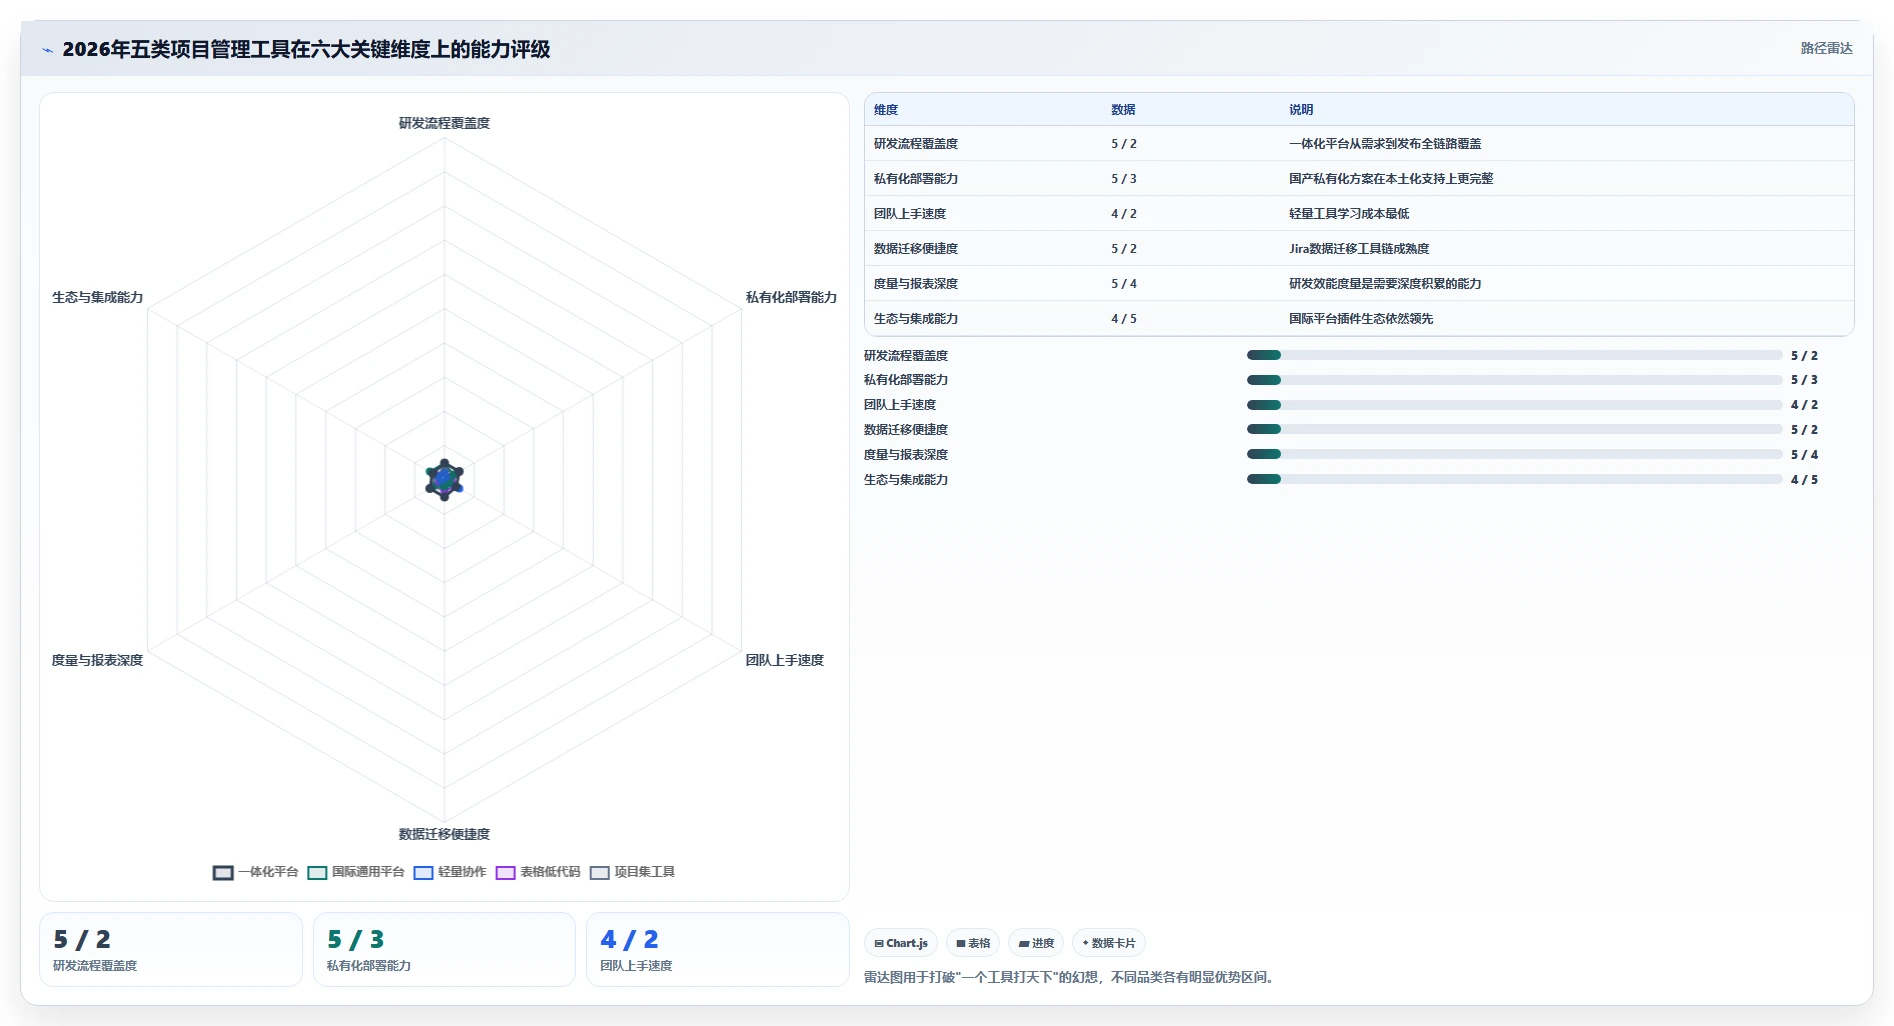Toggle the 一体化平台 legend series
The height and width of the screenshot is (1026, 1894).
point(256,872)
